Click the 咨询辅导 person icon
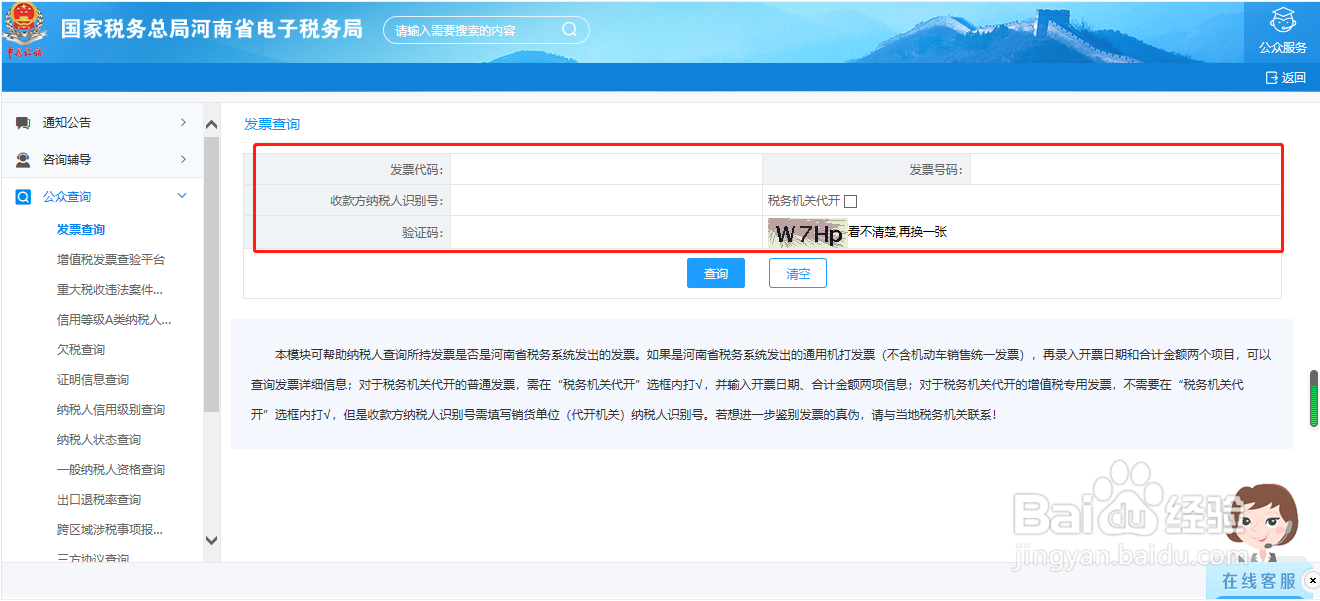This screenshot has width=1320, height=601. tap(22, 159)
